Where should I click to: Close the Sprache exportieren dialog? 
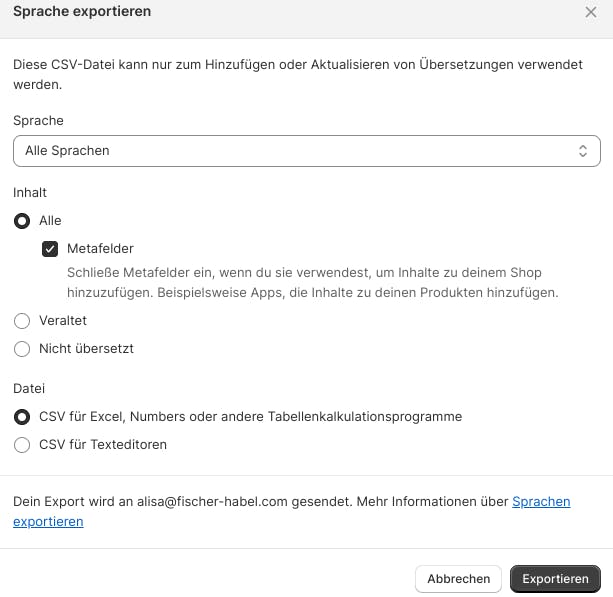pos(590,12)
